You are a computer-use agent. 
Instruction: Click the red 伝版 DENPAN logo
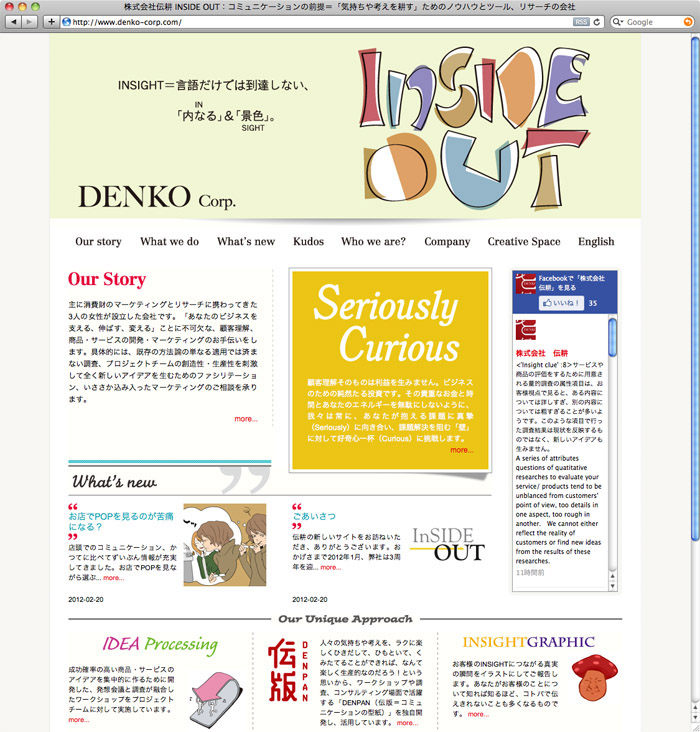288,671
